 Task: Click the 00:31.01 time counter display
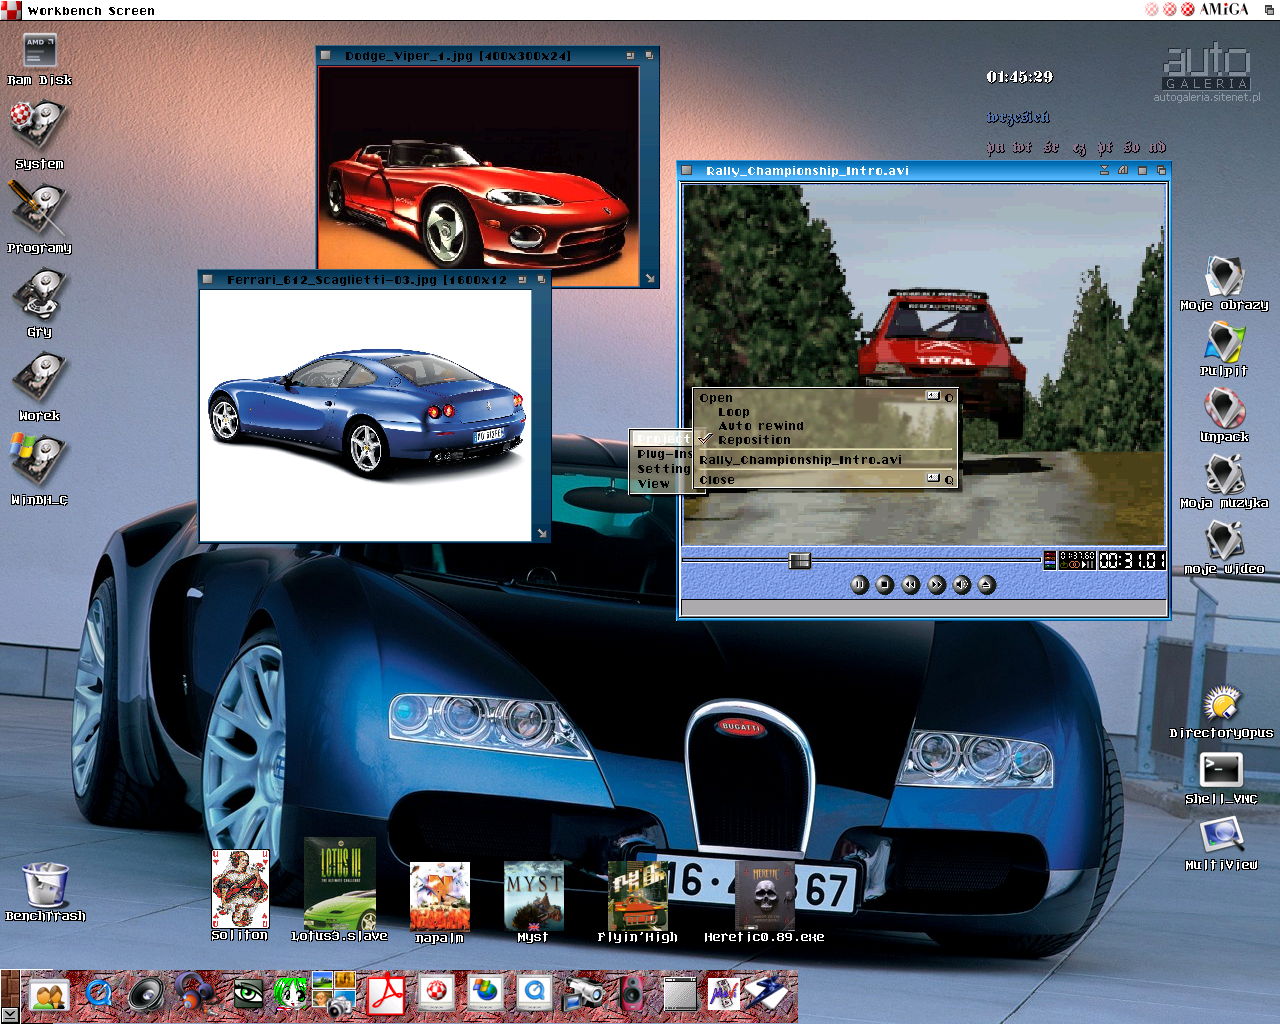coord(1132,561)
